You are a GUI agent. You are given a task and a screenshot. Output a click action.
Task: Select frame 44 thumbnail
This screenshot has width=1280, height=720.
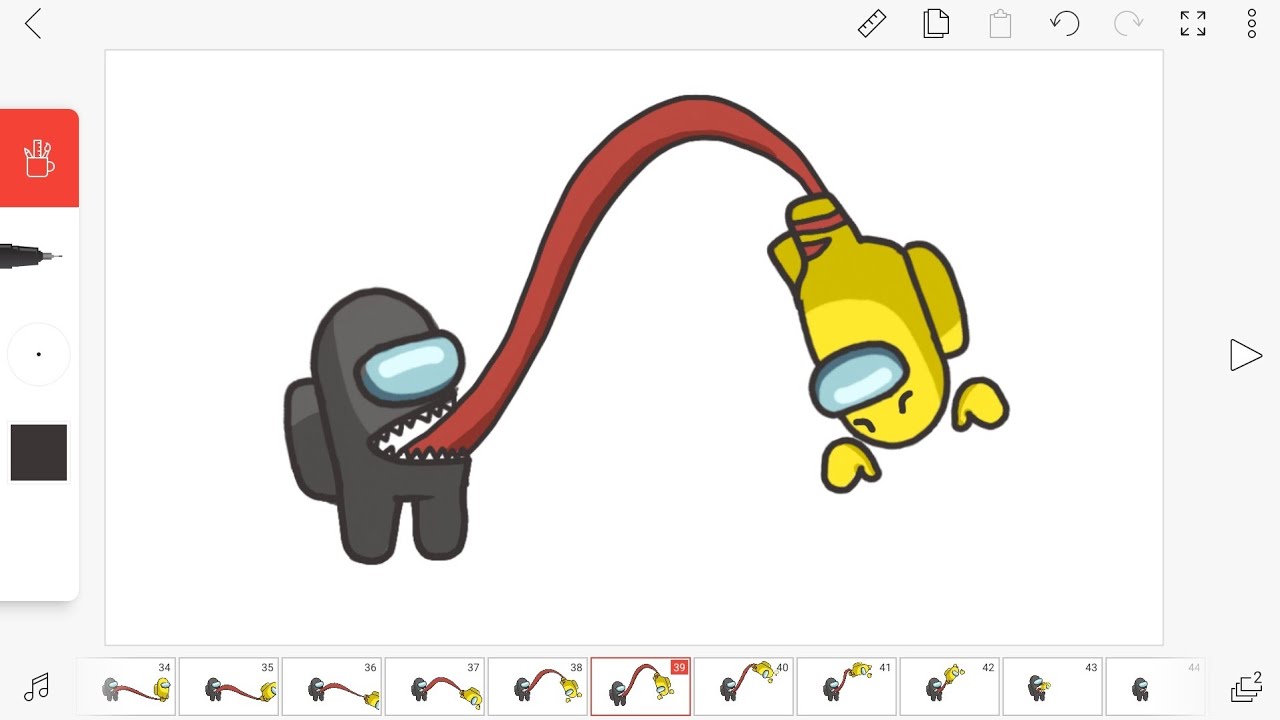pos(1155,686)
